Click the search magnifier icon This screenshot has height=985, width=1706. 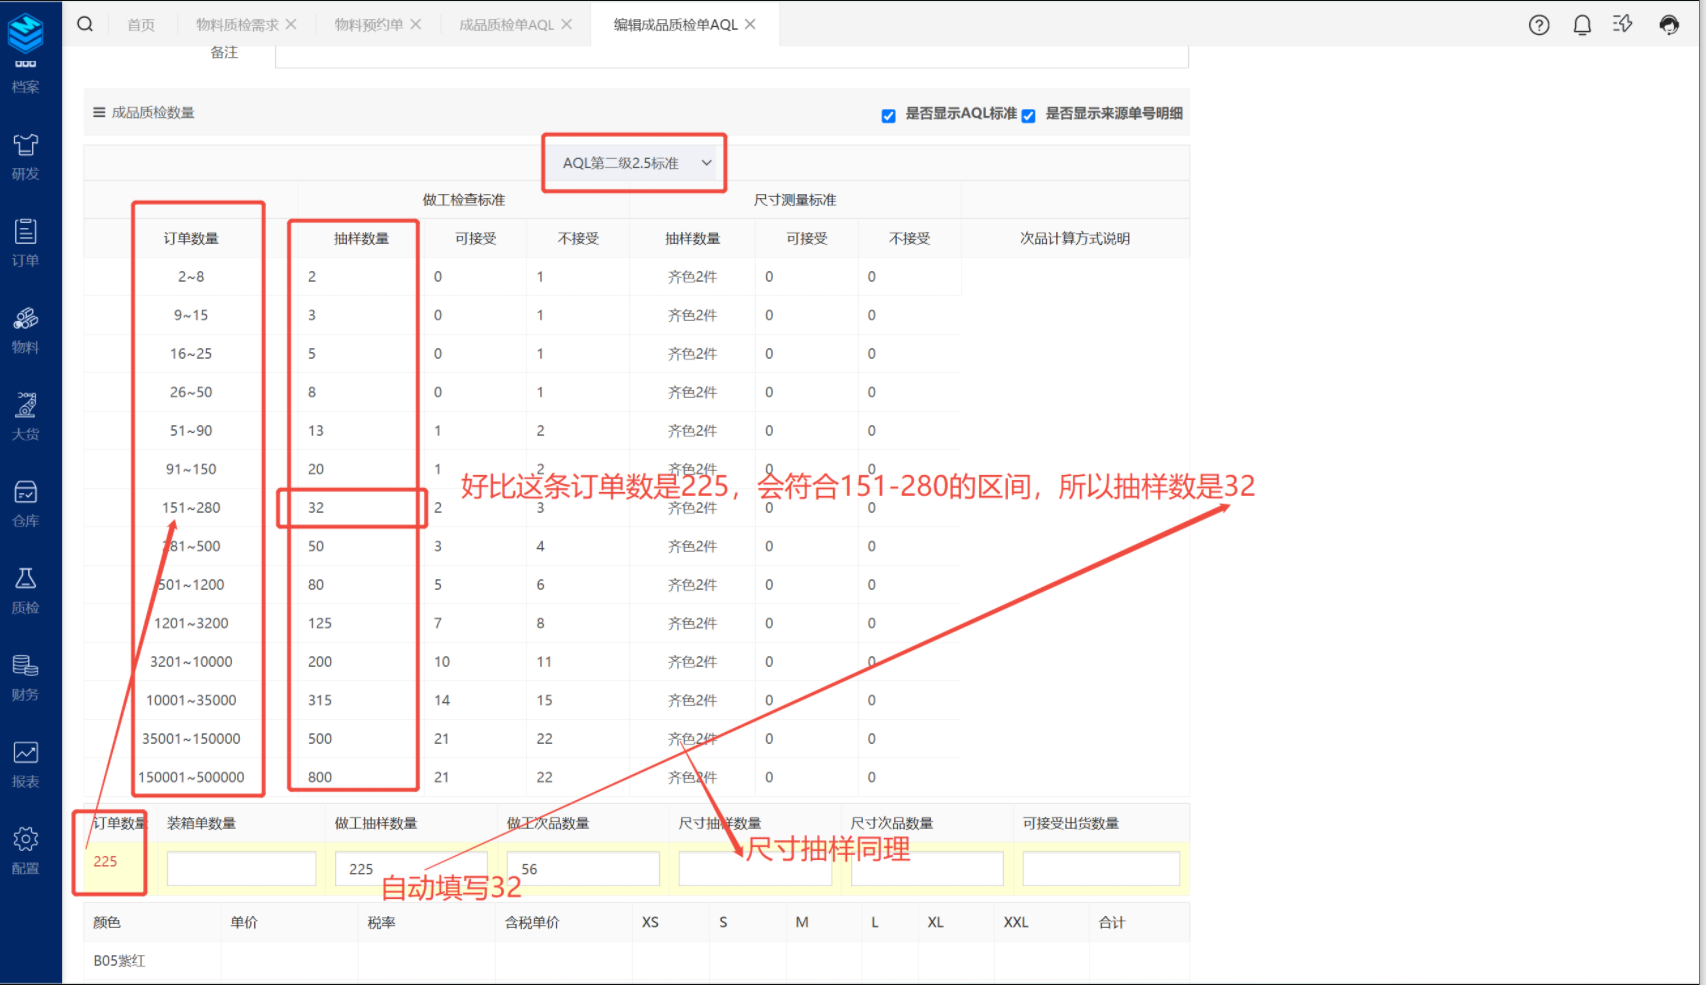85,24
